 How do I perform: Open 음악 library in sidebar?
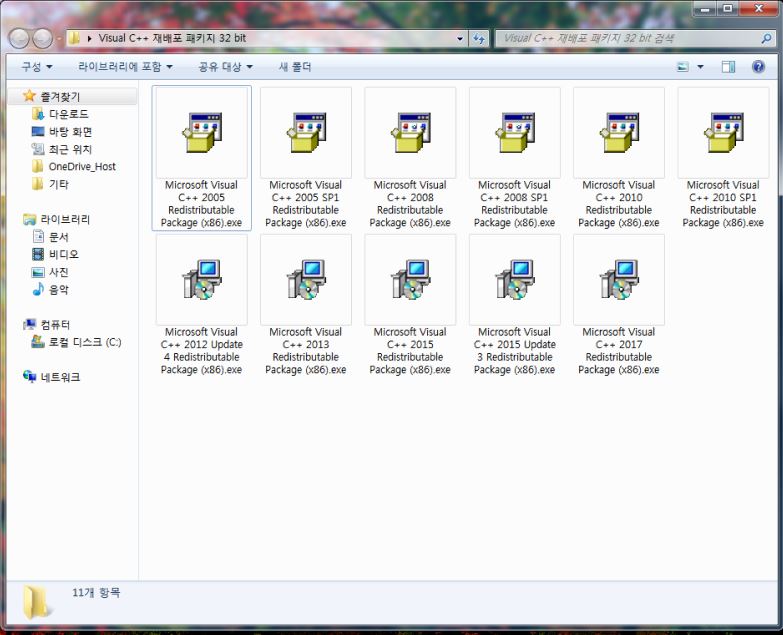[x=58, y=290]
